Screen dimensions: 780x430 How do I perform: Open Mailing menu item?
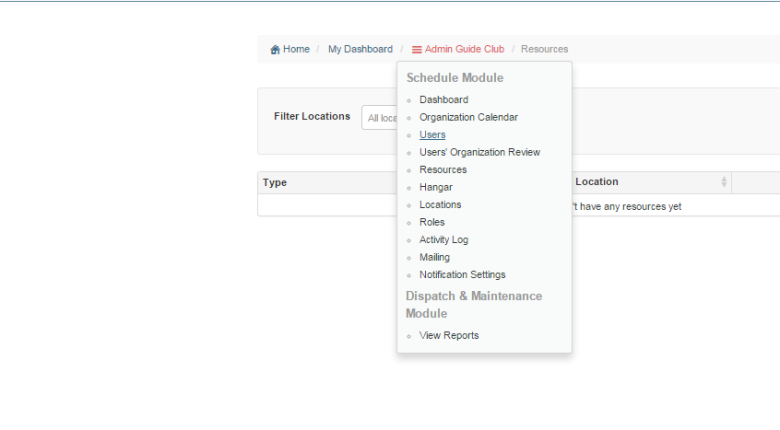pos(434,257)
